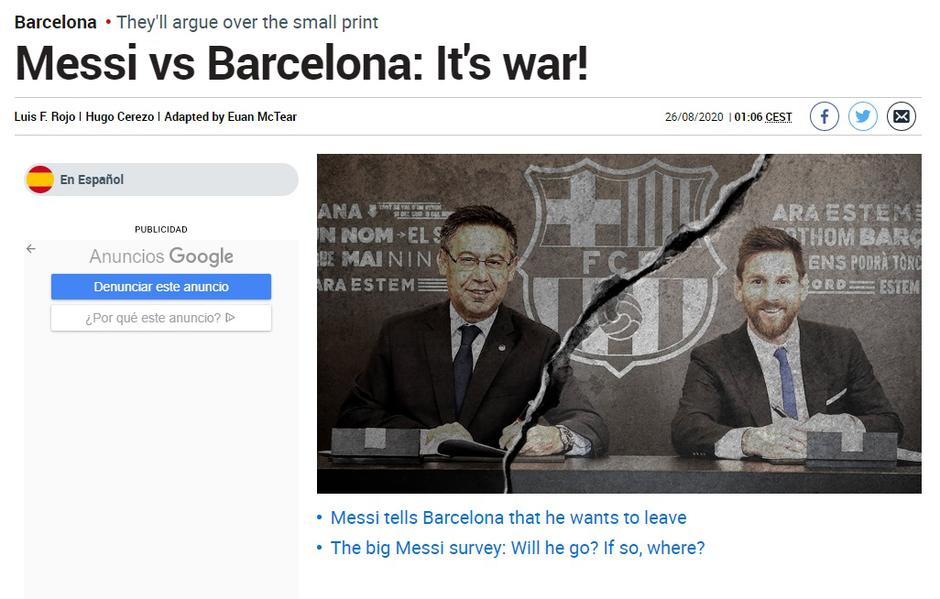Click the back arrow in ad panel
The image size is (940, 599).
(x=31, y=248)
